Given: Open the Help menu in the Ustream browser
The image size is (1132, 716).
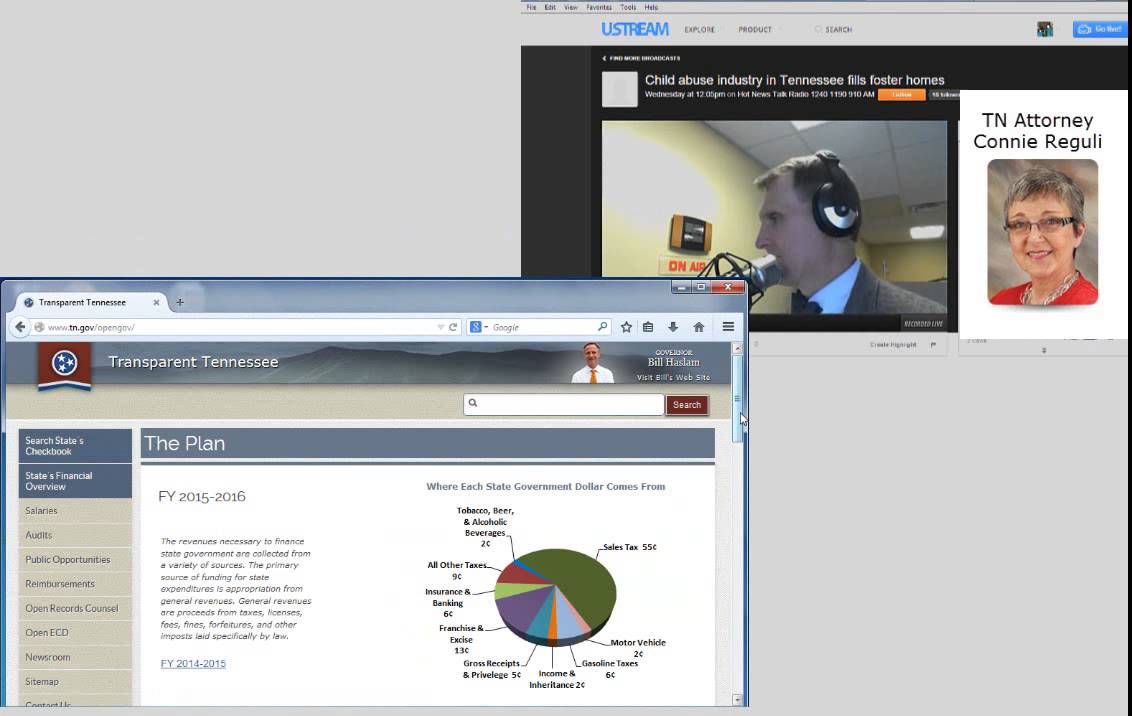Looking at the screenshot, I should (651, 7).
